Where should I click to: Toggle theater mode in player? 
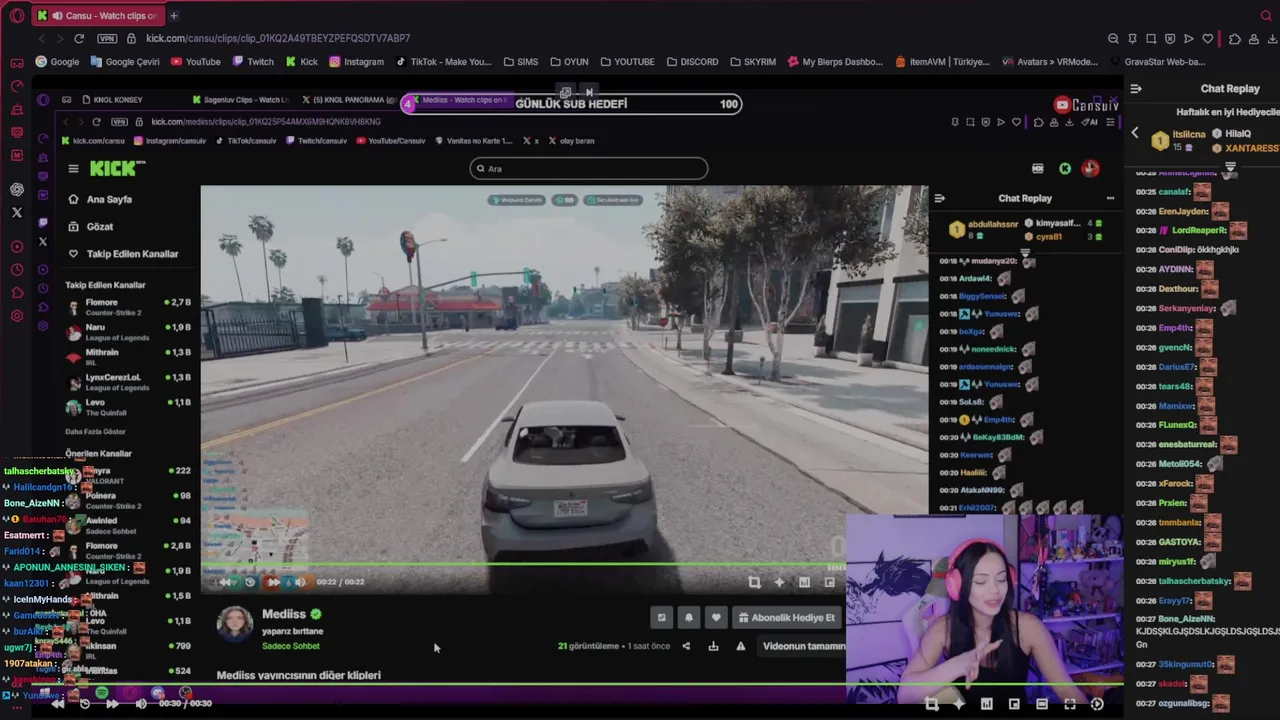pos(1042,704)
